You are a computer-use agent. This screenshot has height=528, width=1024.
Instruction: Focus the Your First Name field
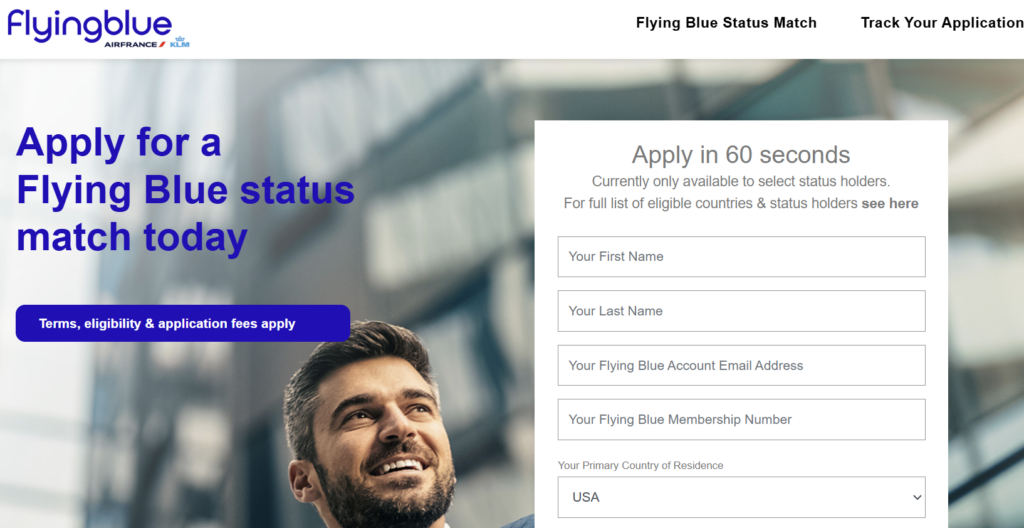tap(741, 257)
